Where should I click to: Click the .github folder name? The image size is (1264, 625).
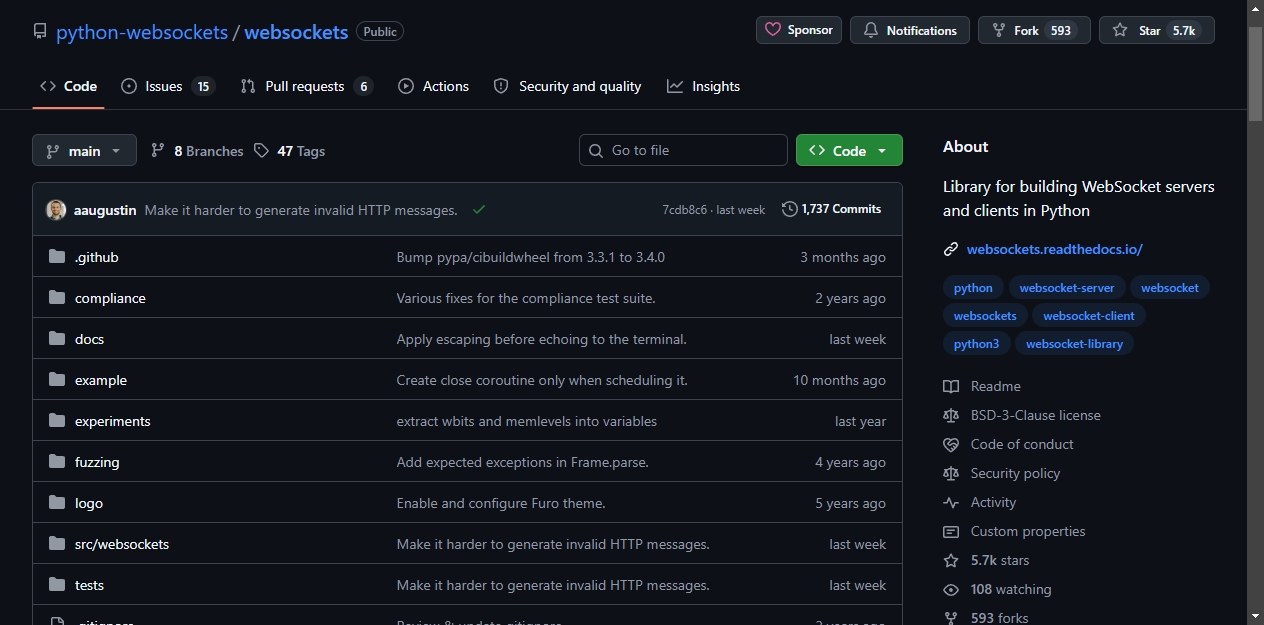pos(97,257)
